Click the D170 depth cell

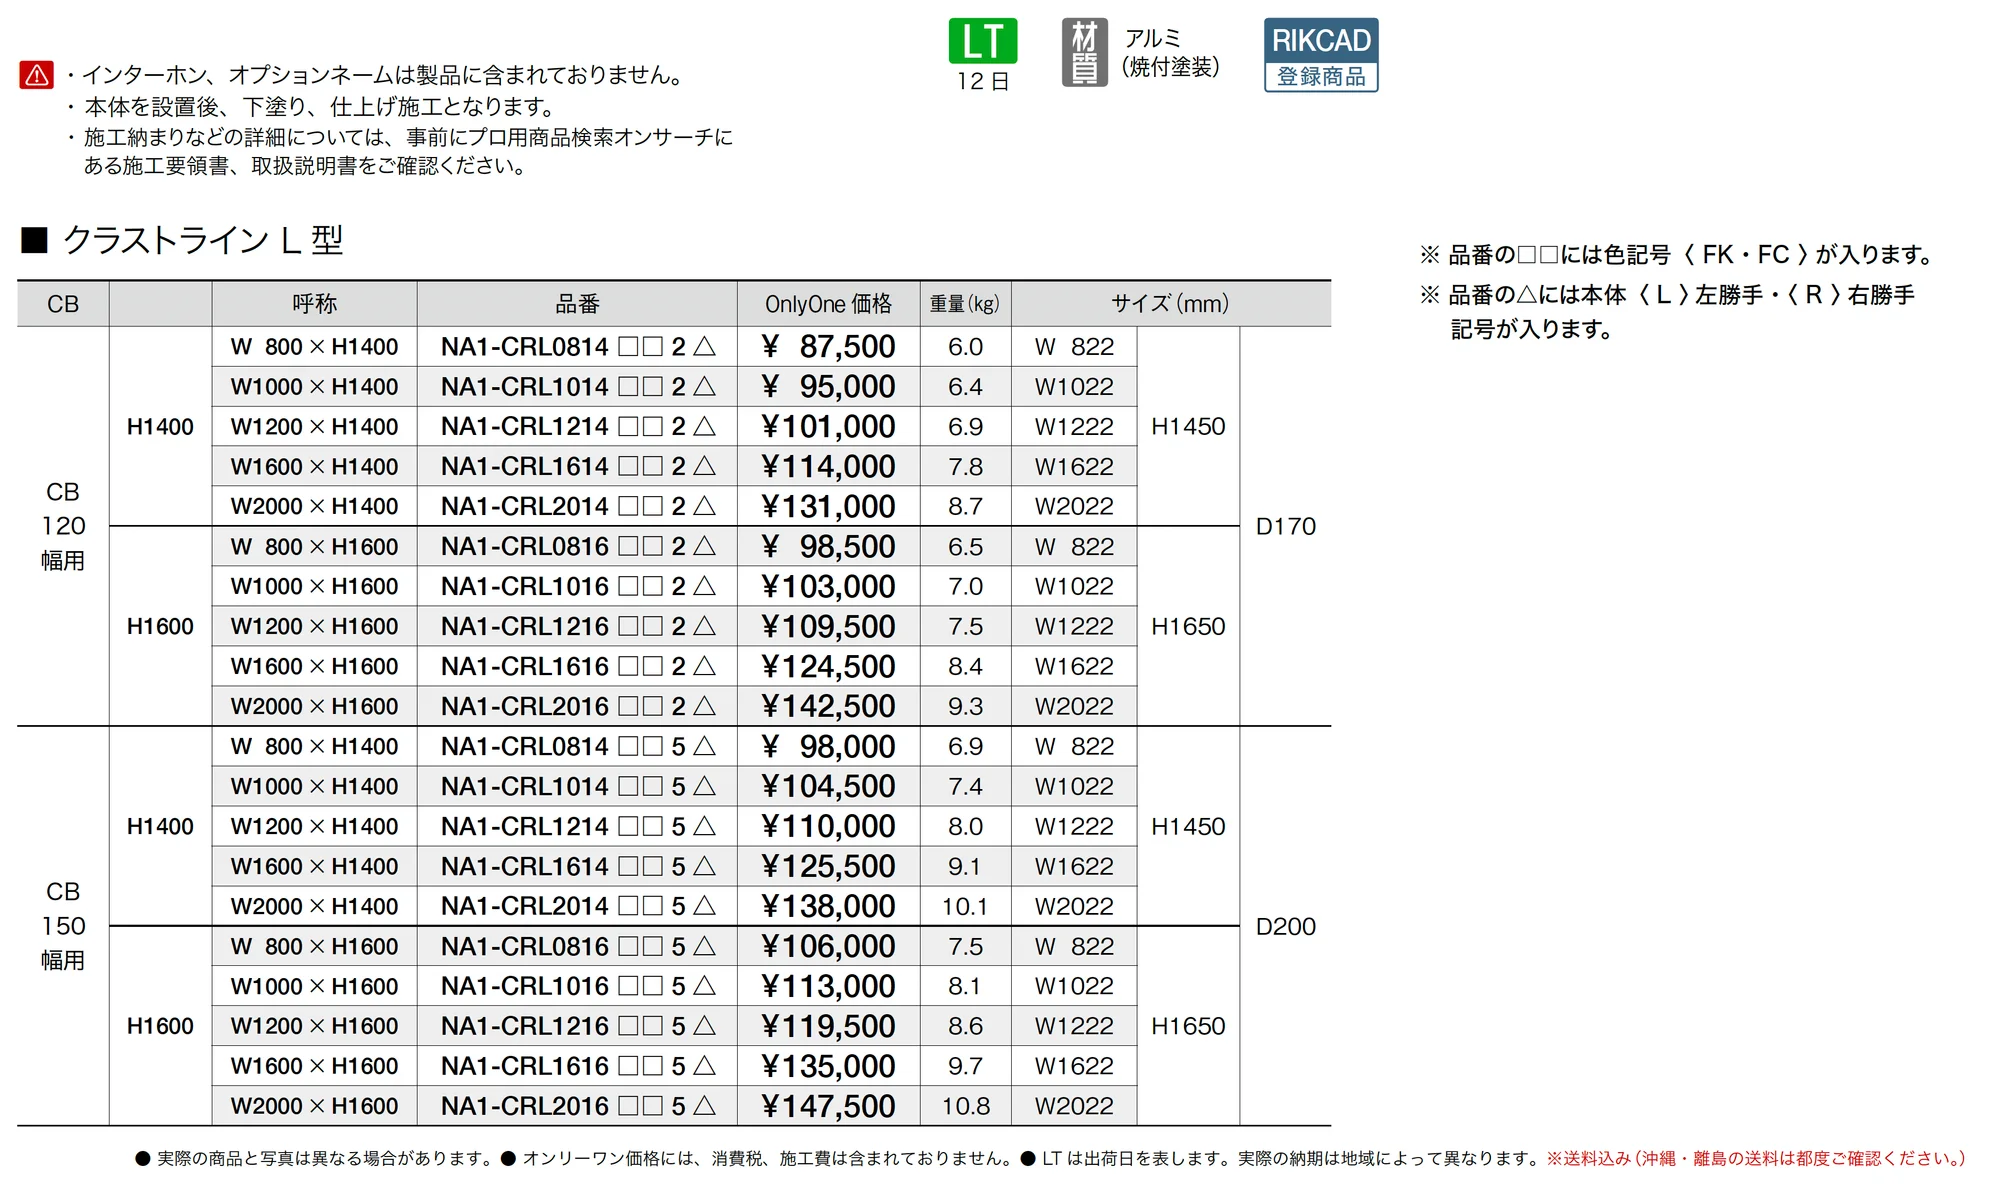click(1285, 527)
